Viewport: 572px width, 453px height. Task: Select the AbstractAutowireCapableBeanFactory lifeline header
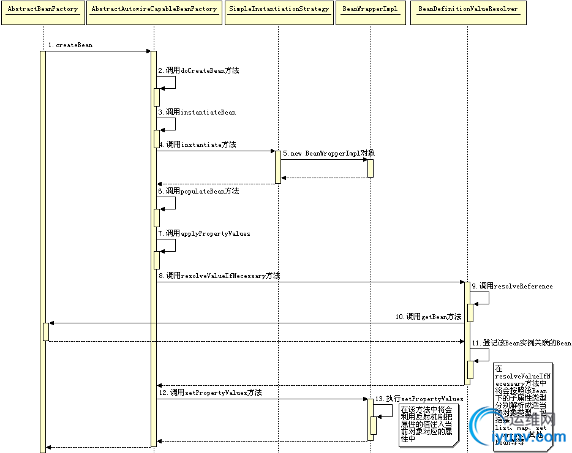pos(154,13)
